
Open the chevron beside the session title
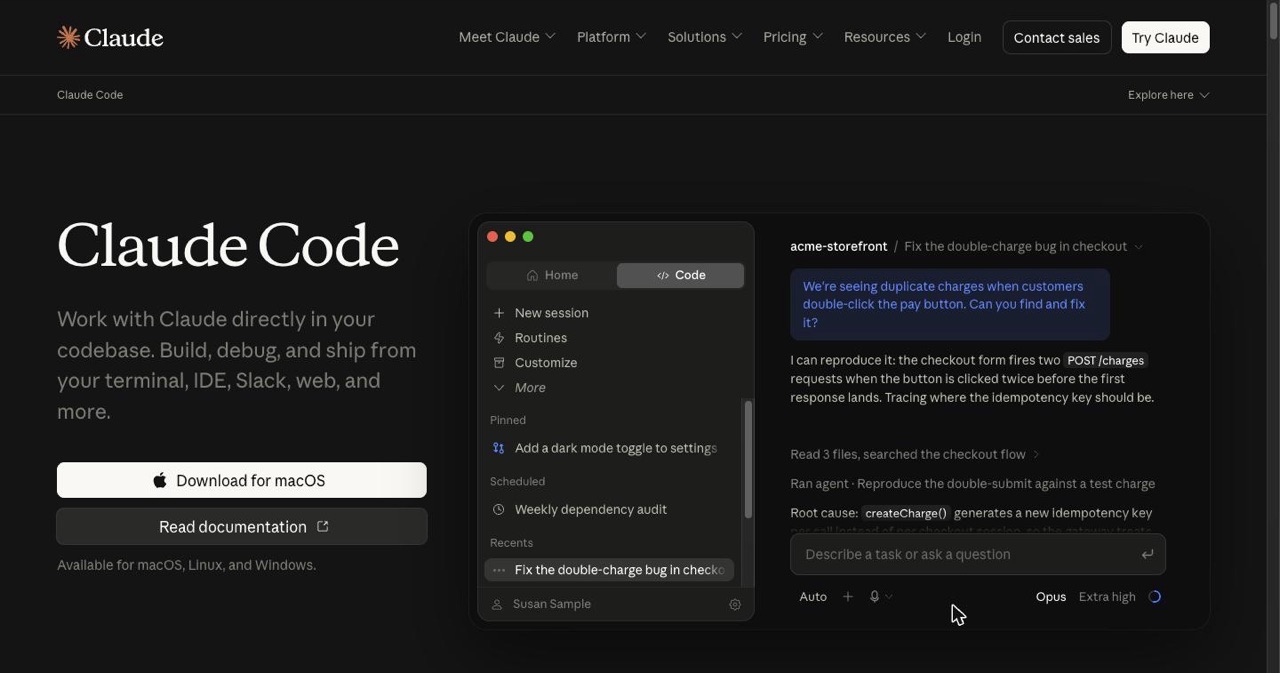(x=1138, y=247)
